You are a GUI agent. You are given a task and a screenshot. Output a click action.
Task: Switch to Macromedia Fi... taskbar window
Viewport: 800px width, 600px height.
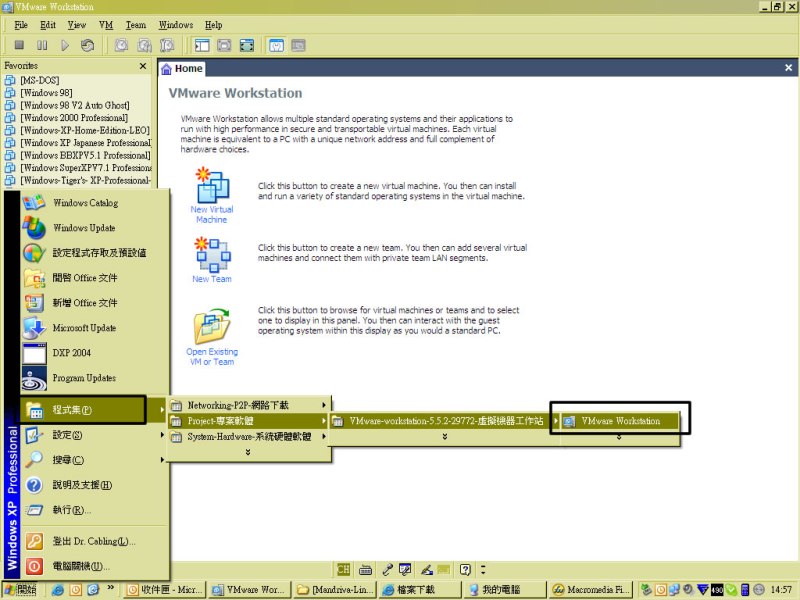[x=592, y=590]
